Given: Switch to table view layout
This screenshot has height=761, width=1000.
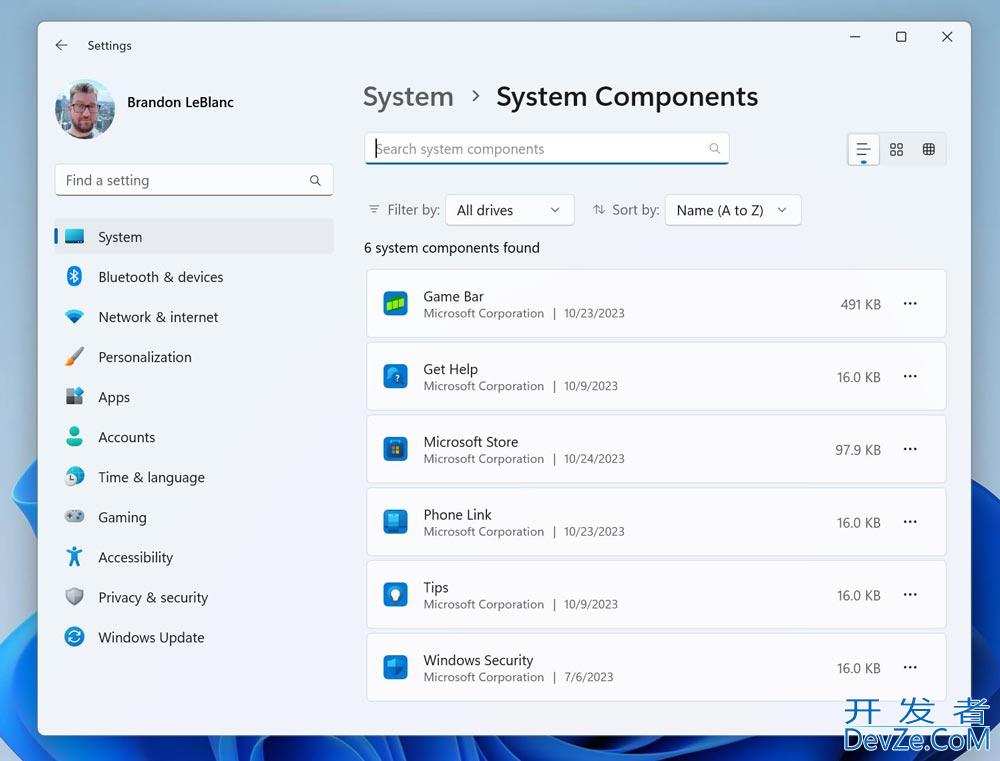Looking at the screenshot, I should 929,149.
